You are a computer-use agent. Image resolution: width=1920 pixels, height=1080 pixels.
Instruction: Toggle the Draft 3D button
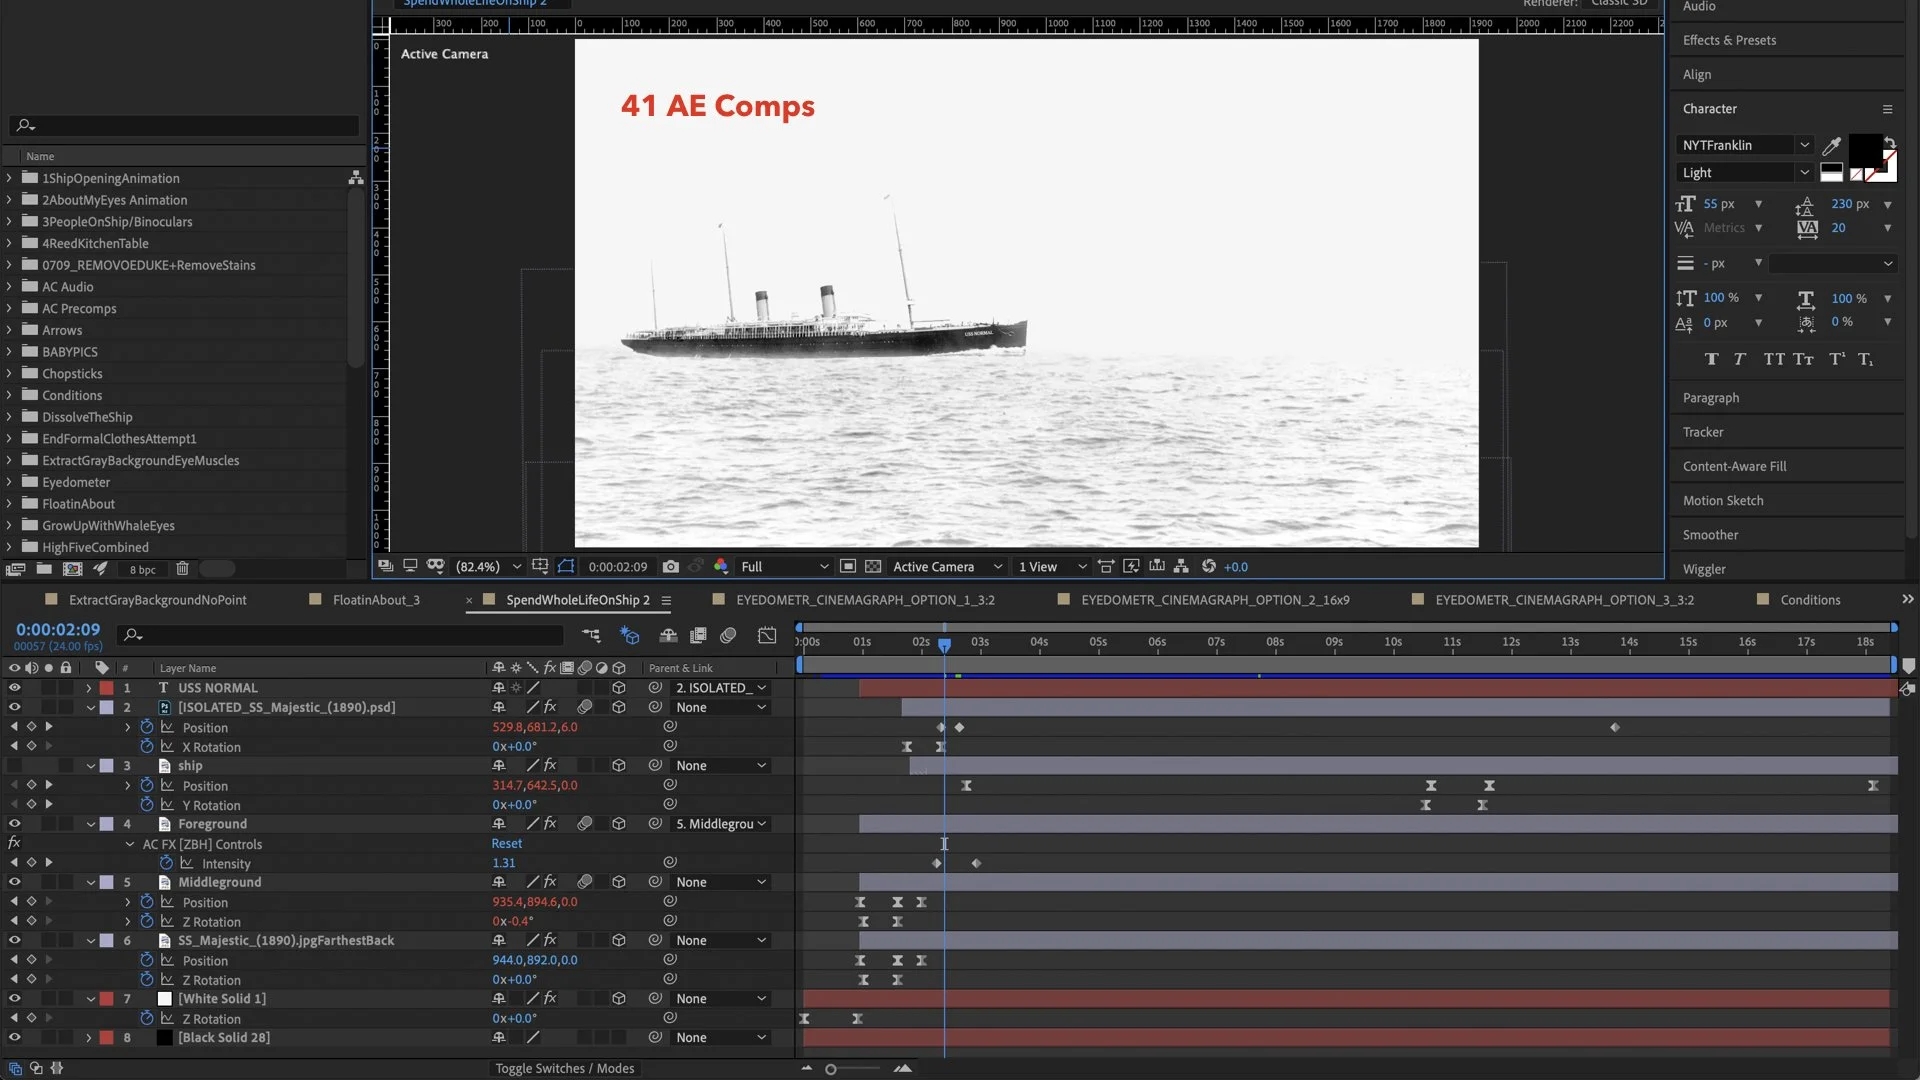tap(630, 636)
